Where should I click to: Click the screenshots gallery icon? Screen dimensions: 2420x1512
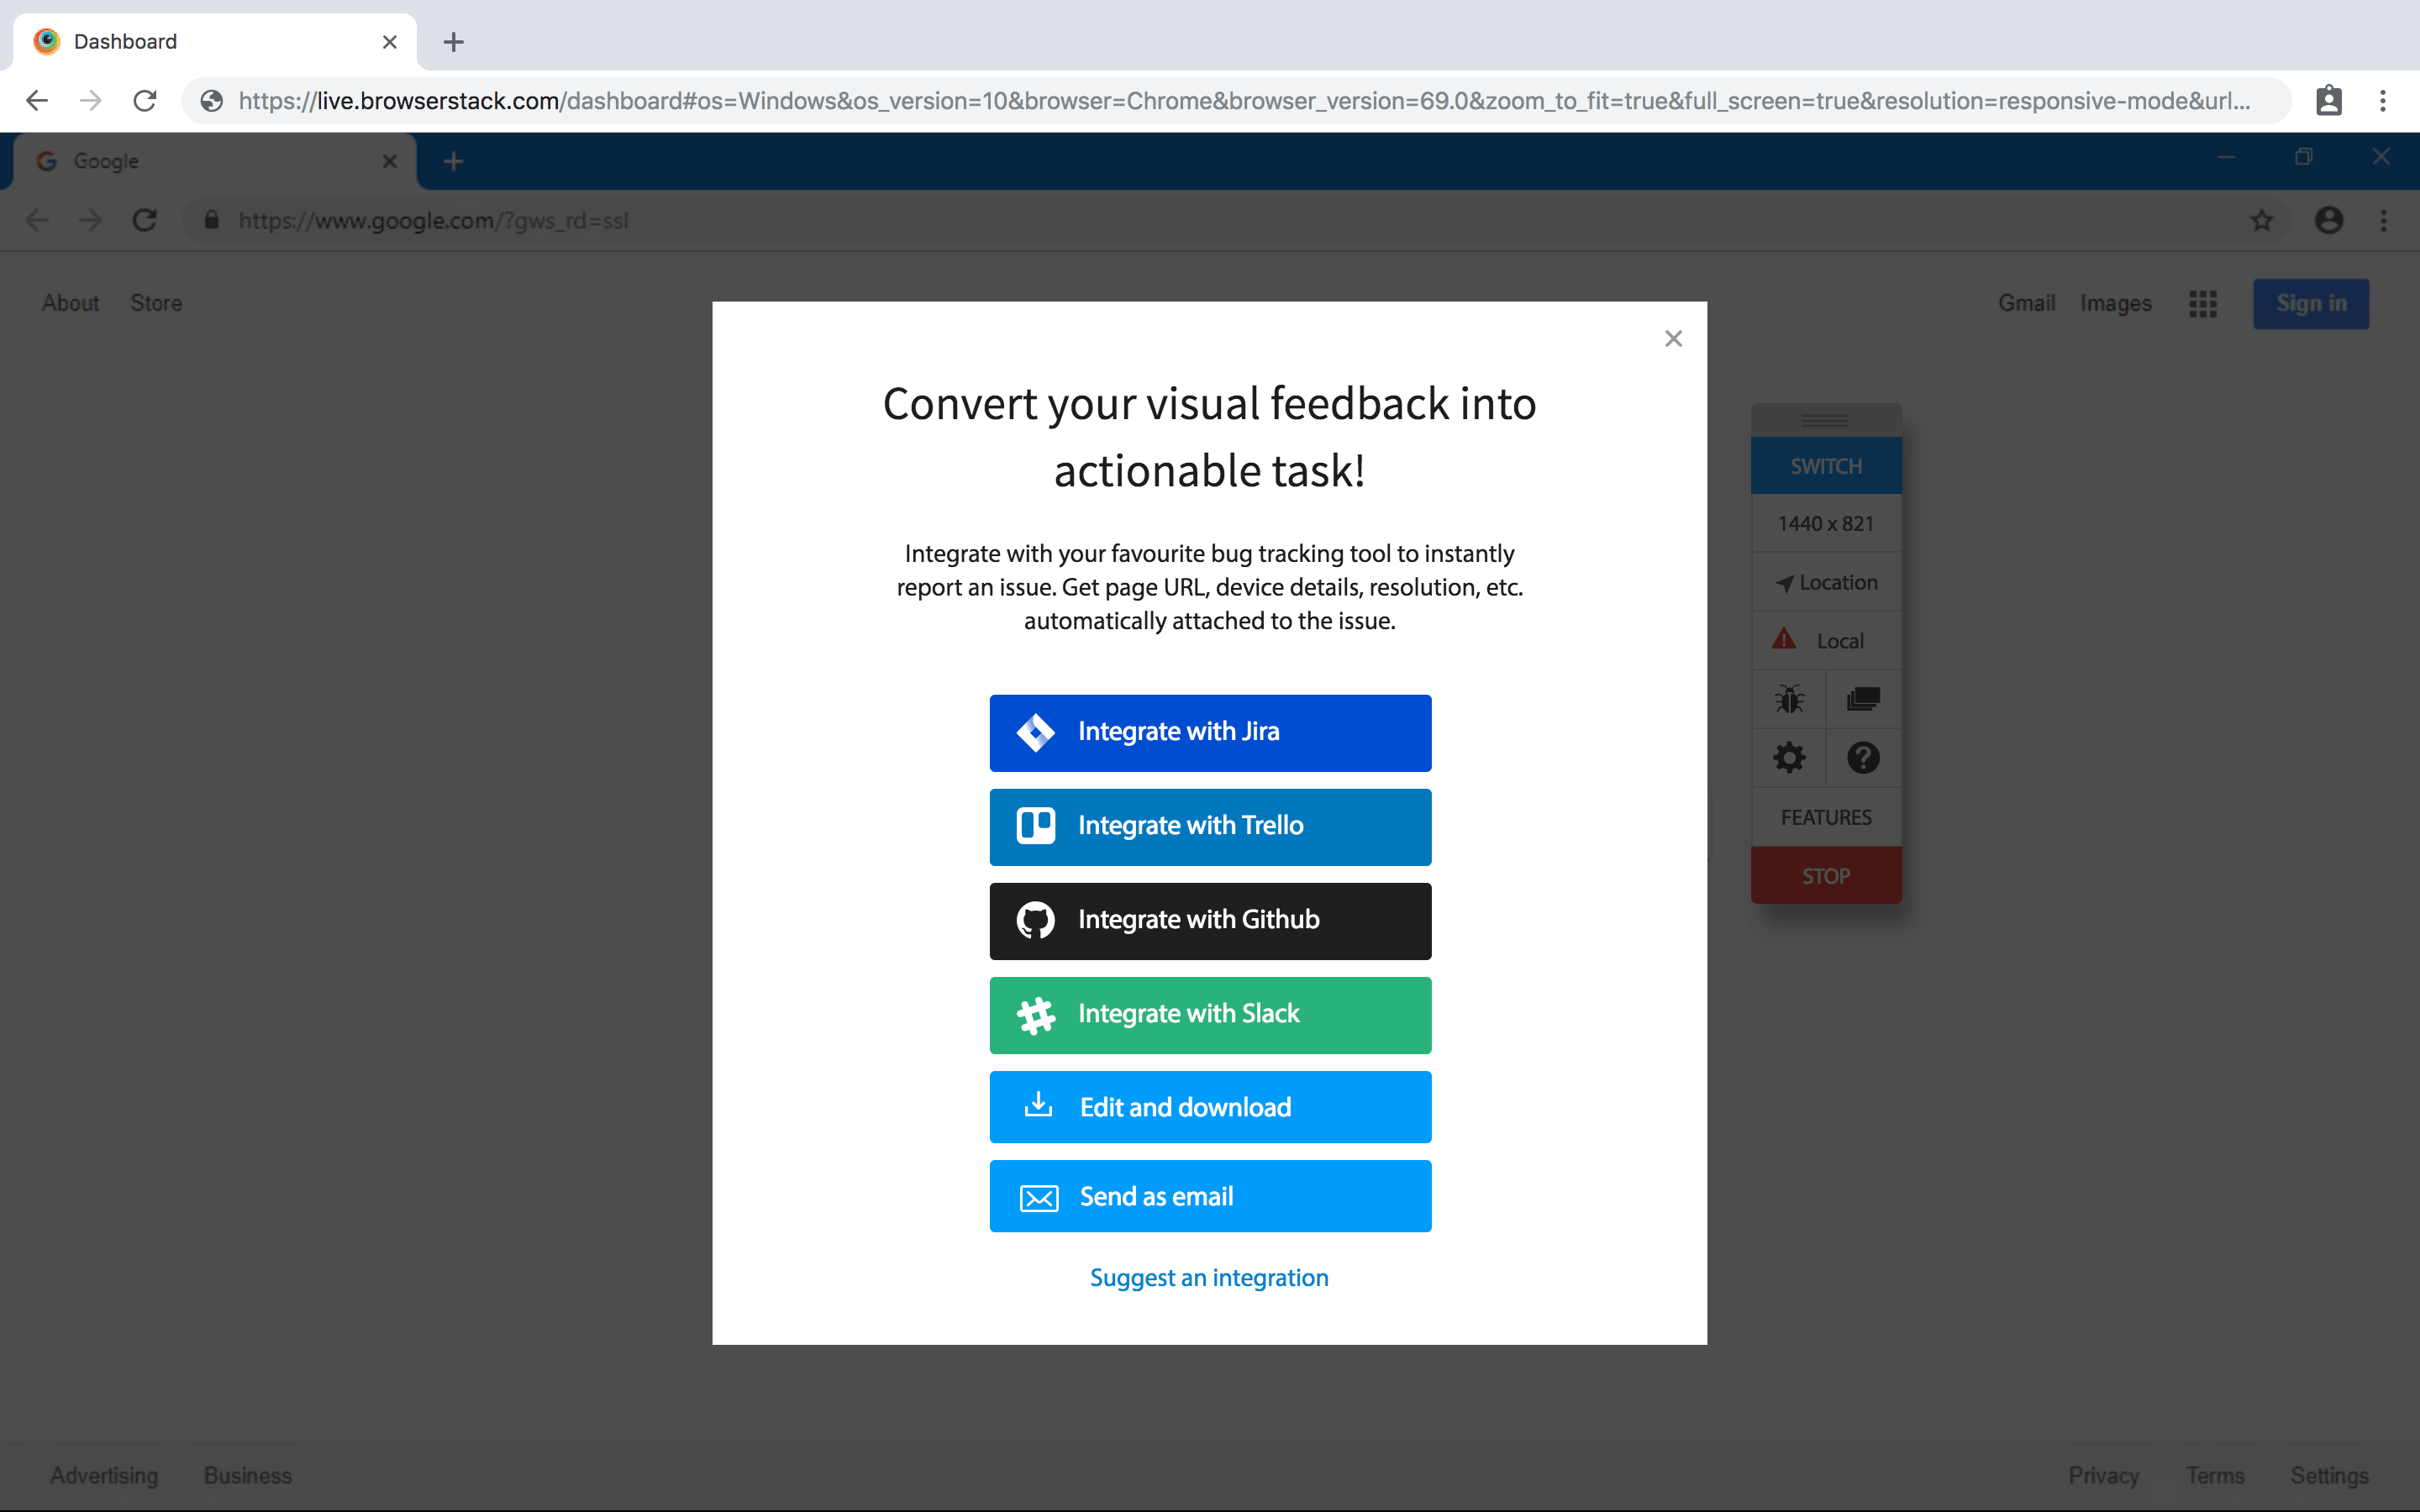[x=1863, y=699]
